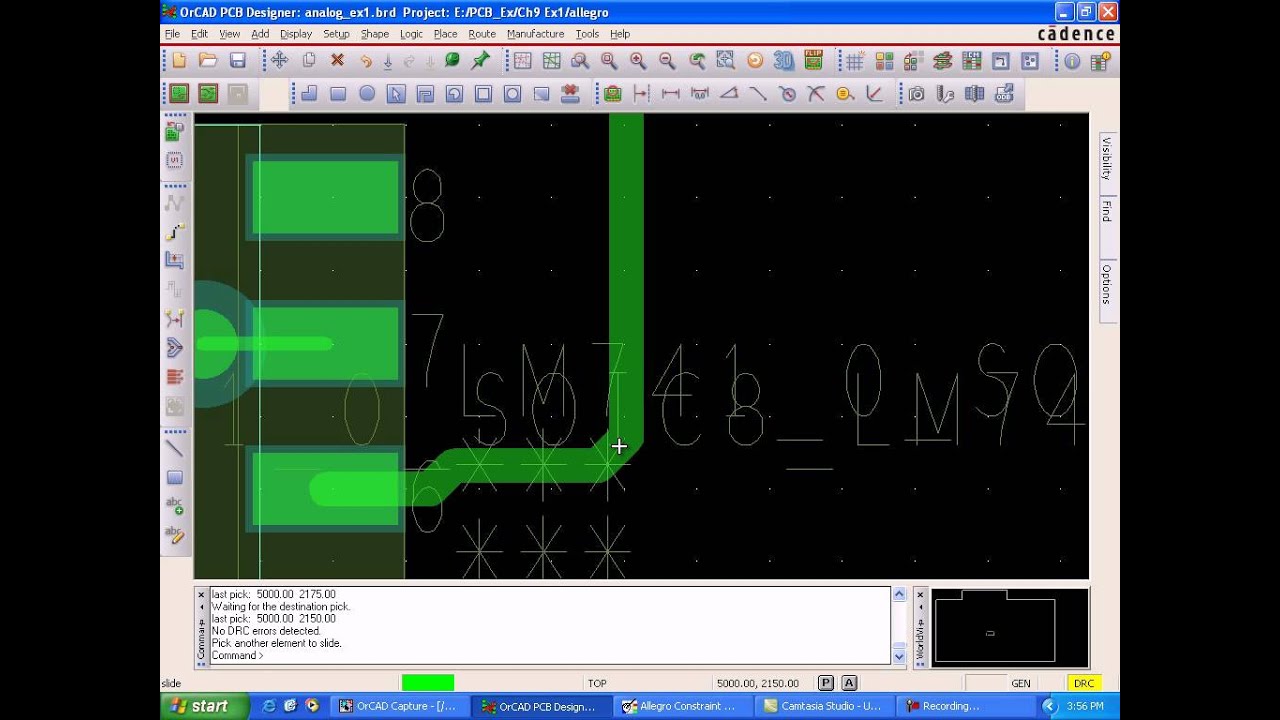Open the Constraint Manager icon
This screenshot has width=1280, height=720.
coord(971,61)
